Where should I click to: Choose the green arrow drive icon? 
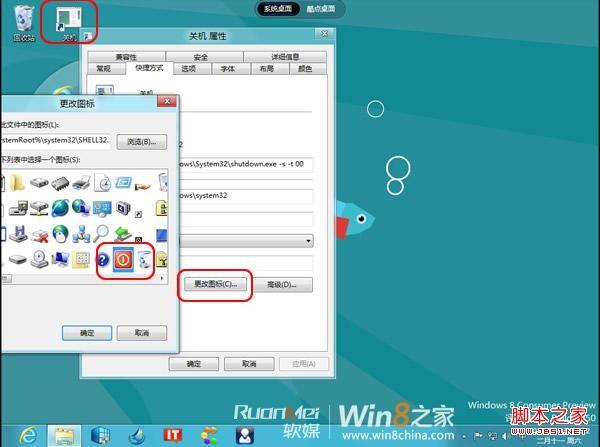coord(123,234)
